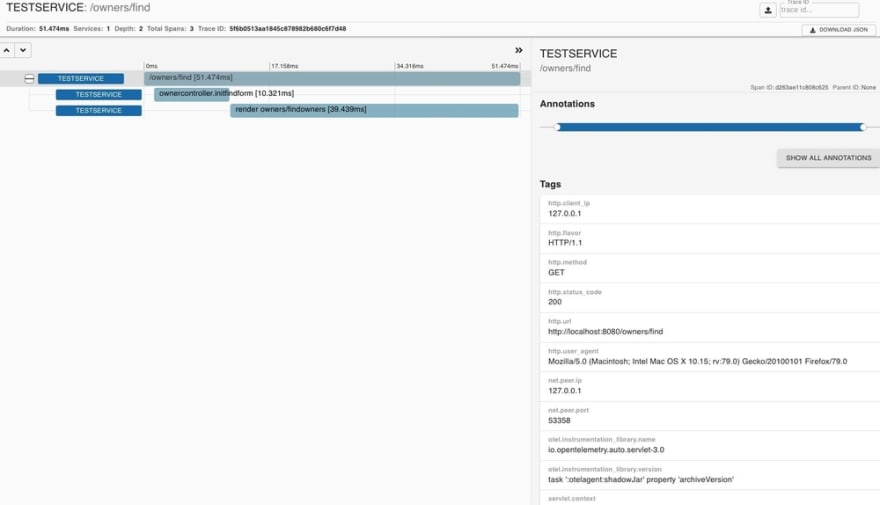This screenshot has width=880, height=505.
Task: Click the http.user_agent Mozilla value
Action: point(698,361)
